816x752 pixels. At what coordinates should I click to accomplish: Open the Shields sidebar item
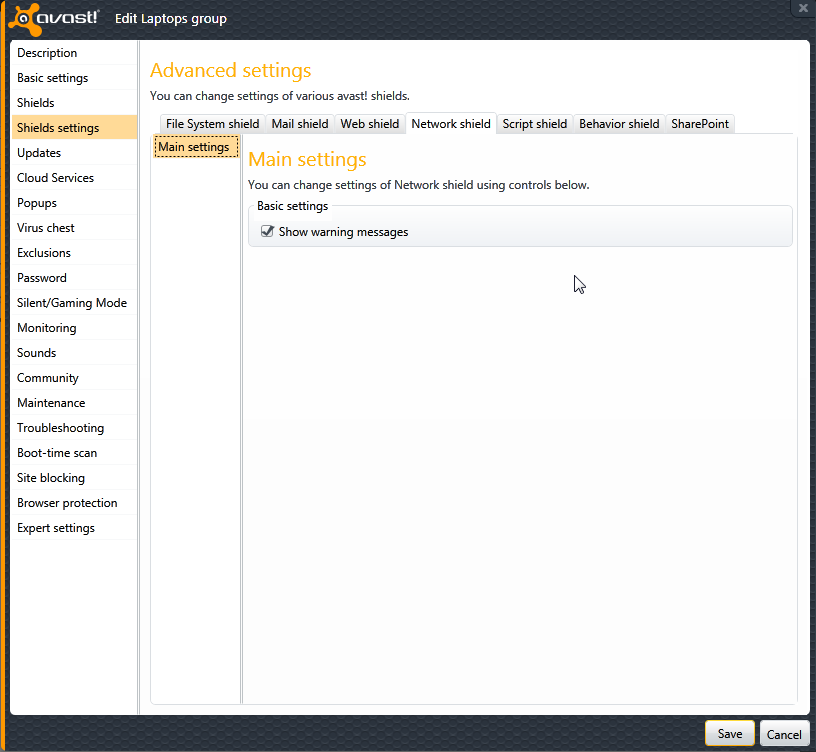coord(73,103)
